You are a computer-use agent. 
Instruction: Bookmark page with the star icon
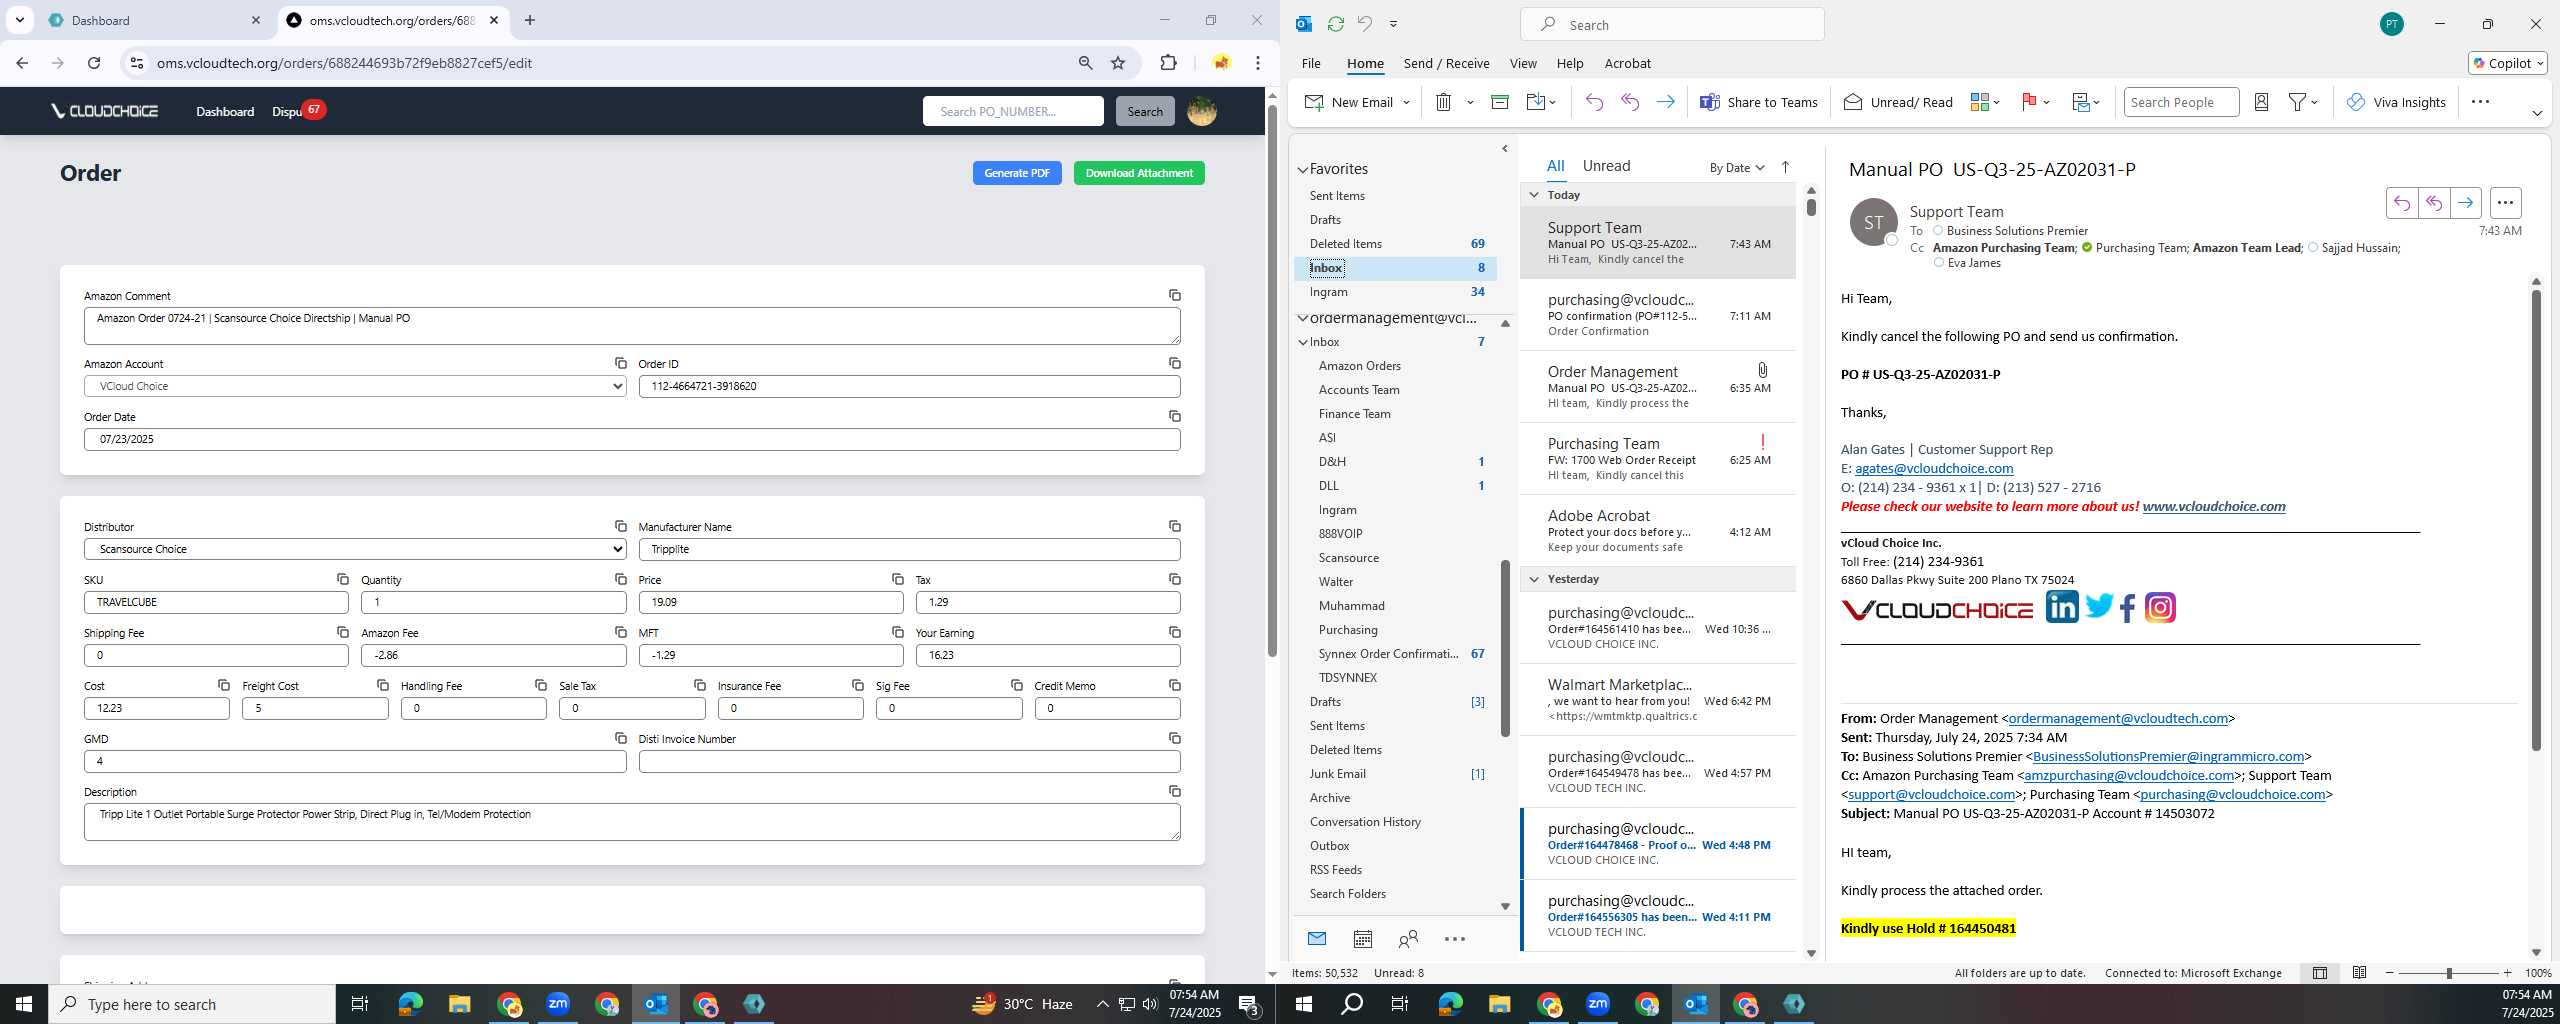pos(1118,63)
